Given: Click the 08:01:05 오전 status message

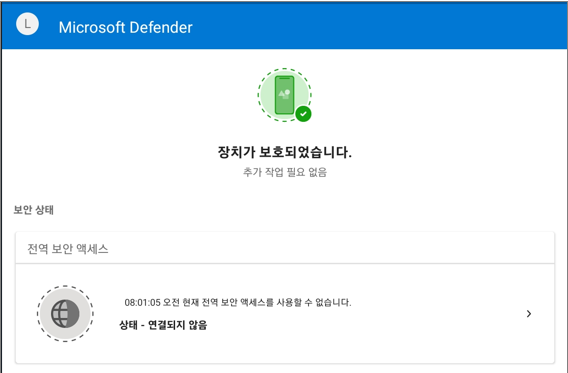Looking at the screenshot, I should pyautogui.click(x=238, y=302).
